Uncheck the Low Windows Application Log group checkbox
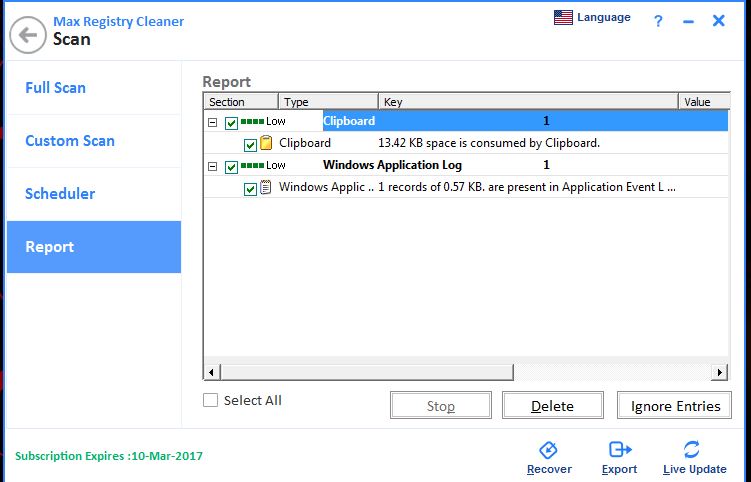The height and width of the screenshot is (482, 751). [231, 167]
